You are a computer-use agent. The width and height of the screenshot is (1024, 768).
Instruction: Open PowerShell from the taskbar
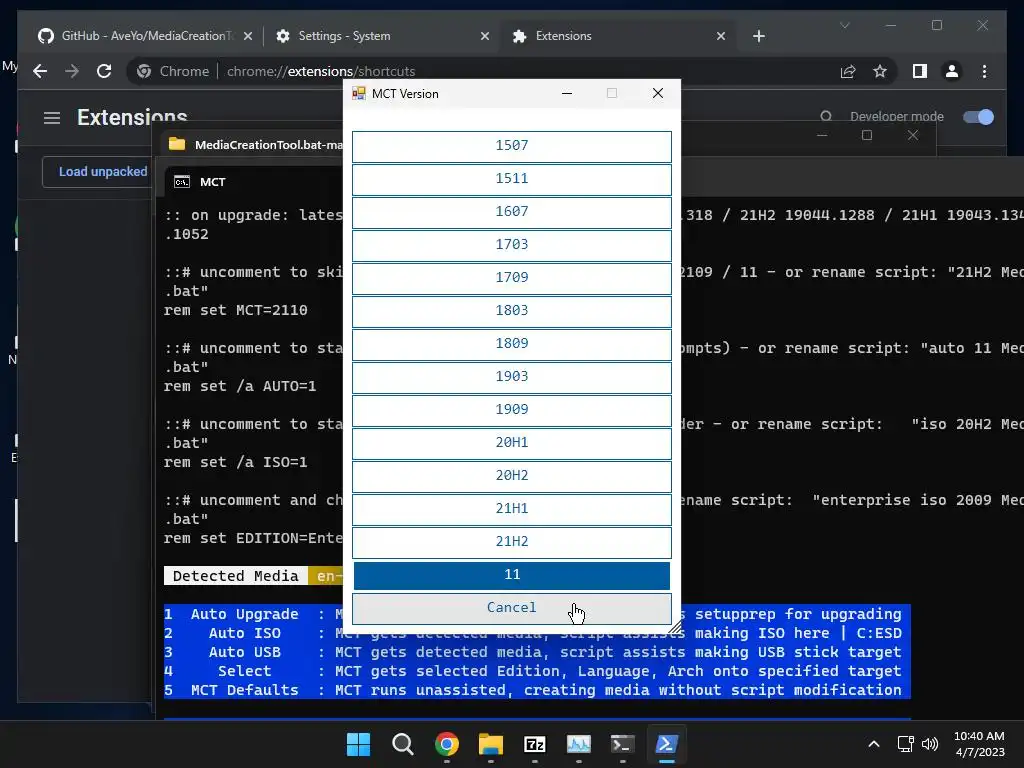click(667, 744)
